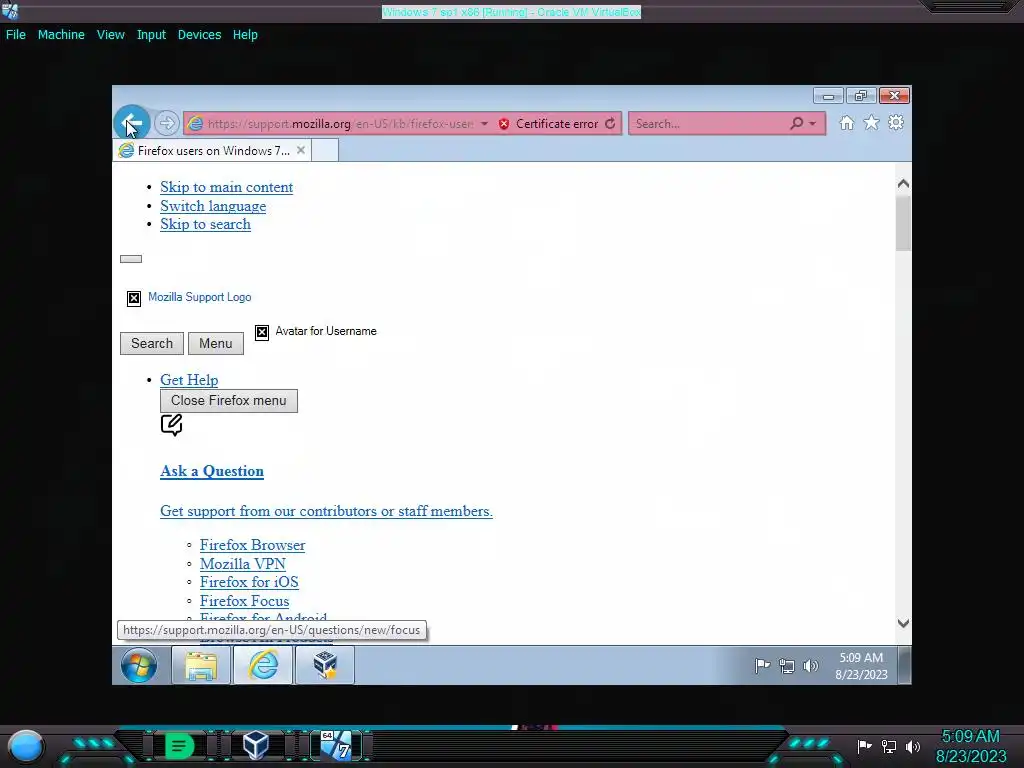
Task: Refresh the page in Internet Explorer
Action: pos(610,123)
